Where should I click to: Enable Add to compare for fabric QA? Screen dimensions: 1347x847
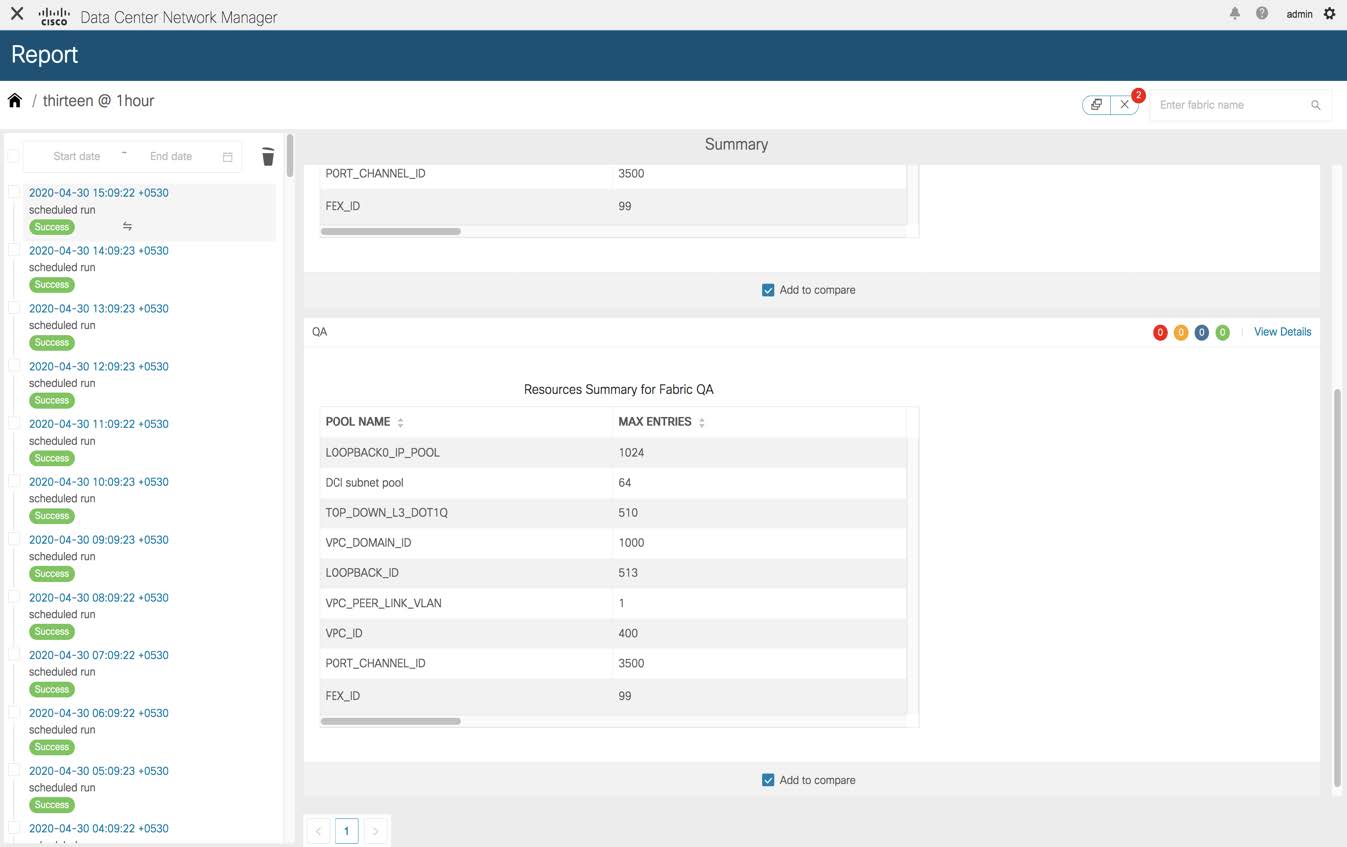[x=768, y=780]
